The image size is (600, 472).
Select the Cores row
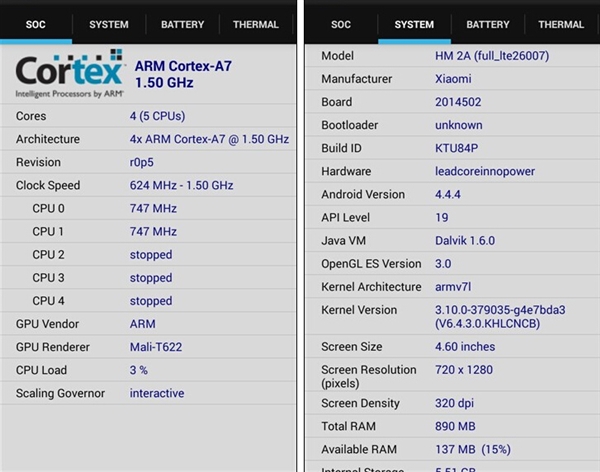(x=150, y=116)
